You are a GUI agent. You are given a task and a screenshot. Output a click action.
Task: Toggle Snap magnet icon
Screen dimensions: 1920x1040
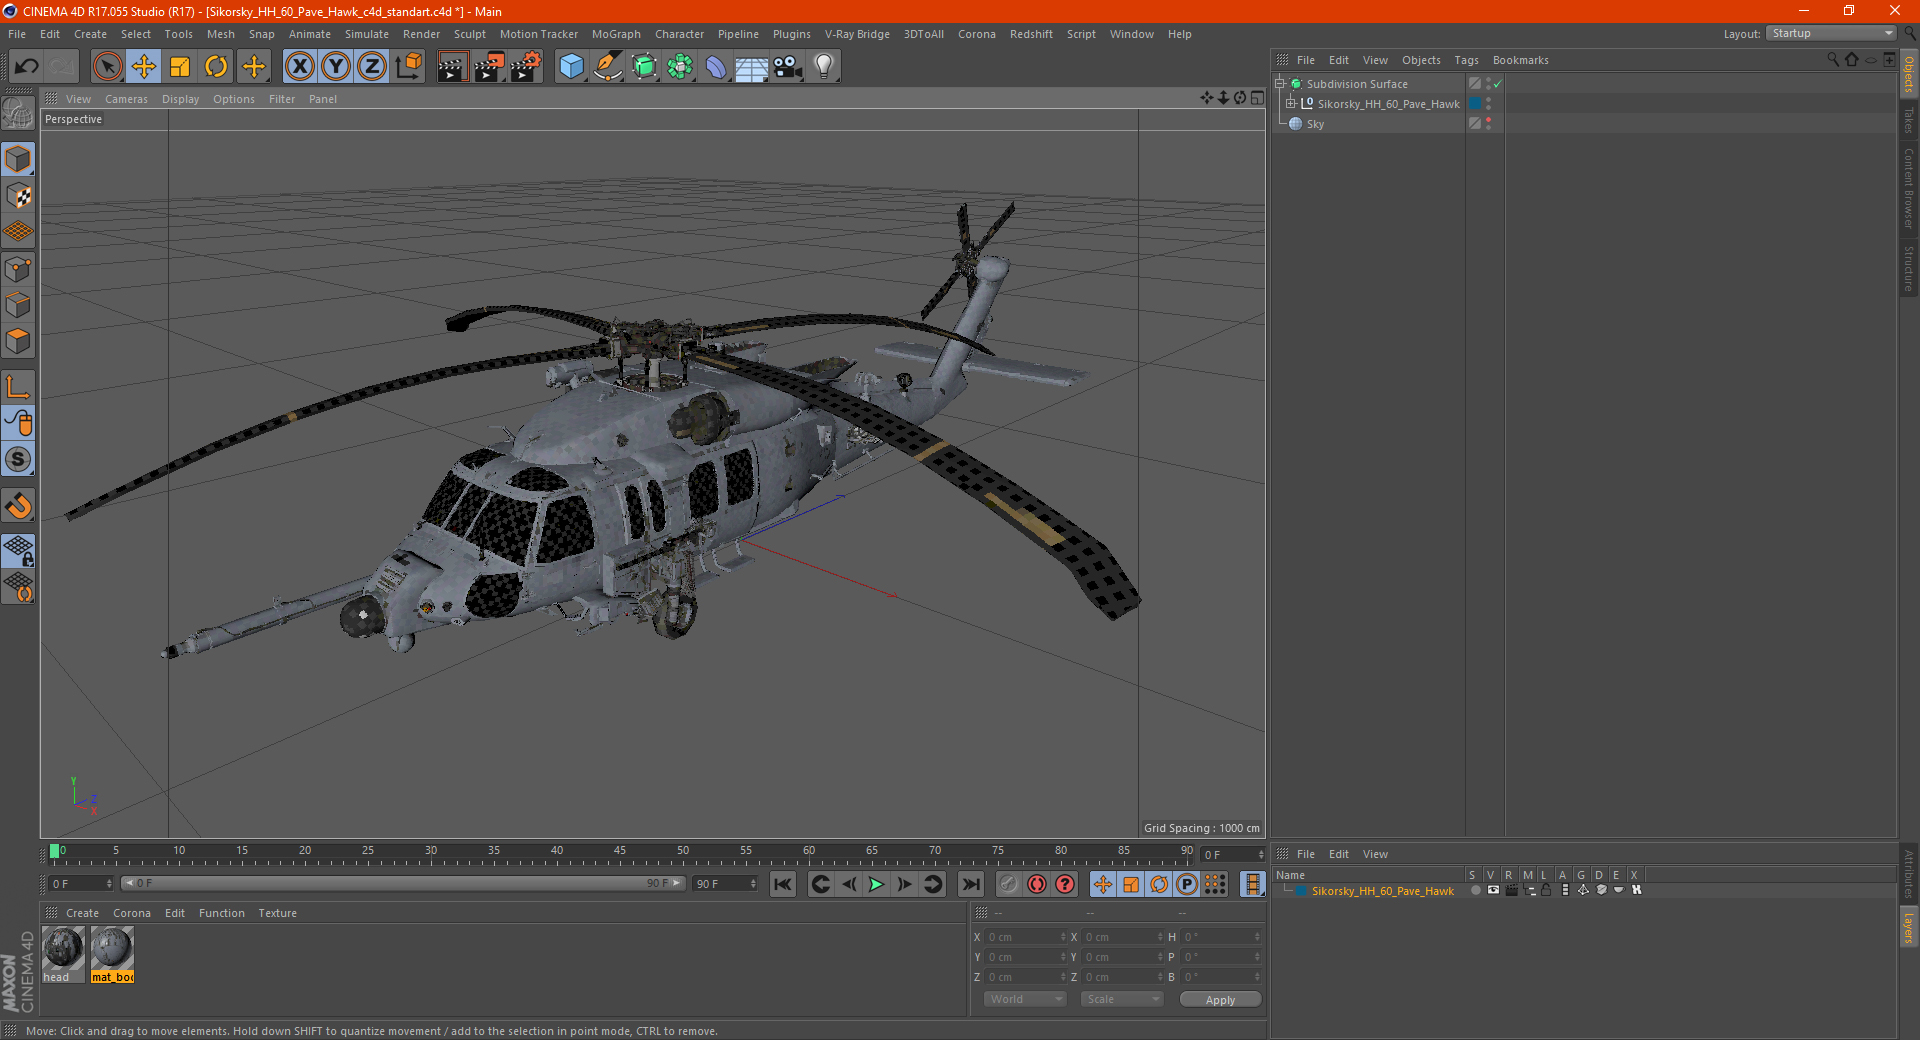18,506
